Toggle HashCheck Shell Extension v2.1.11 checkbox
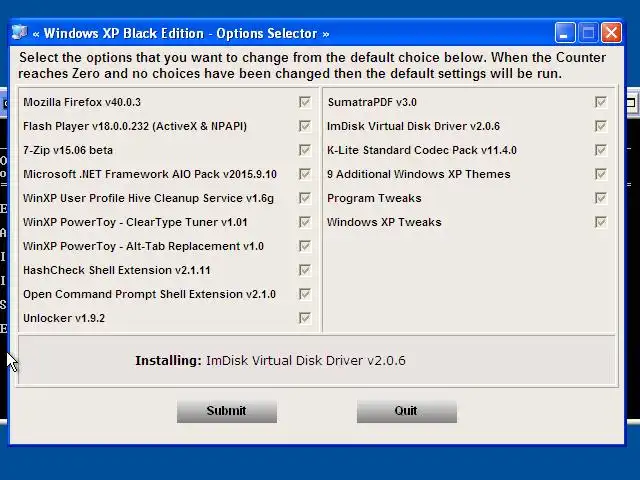 pos(304,270)
